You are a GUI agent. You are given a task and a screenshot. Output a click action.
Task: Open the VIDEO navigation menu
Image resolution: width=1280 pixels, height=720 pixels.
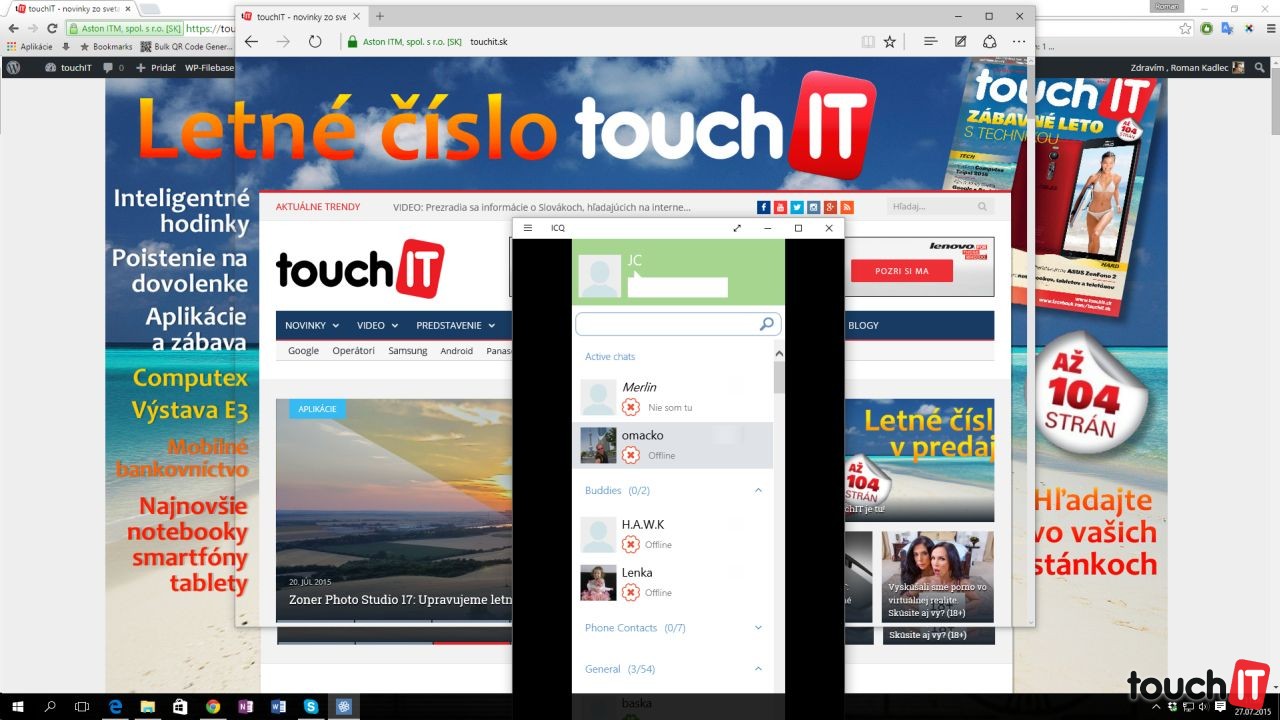click(377, 325)
